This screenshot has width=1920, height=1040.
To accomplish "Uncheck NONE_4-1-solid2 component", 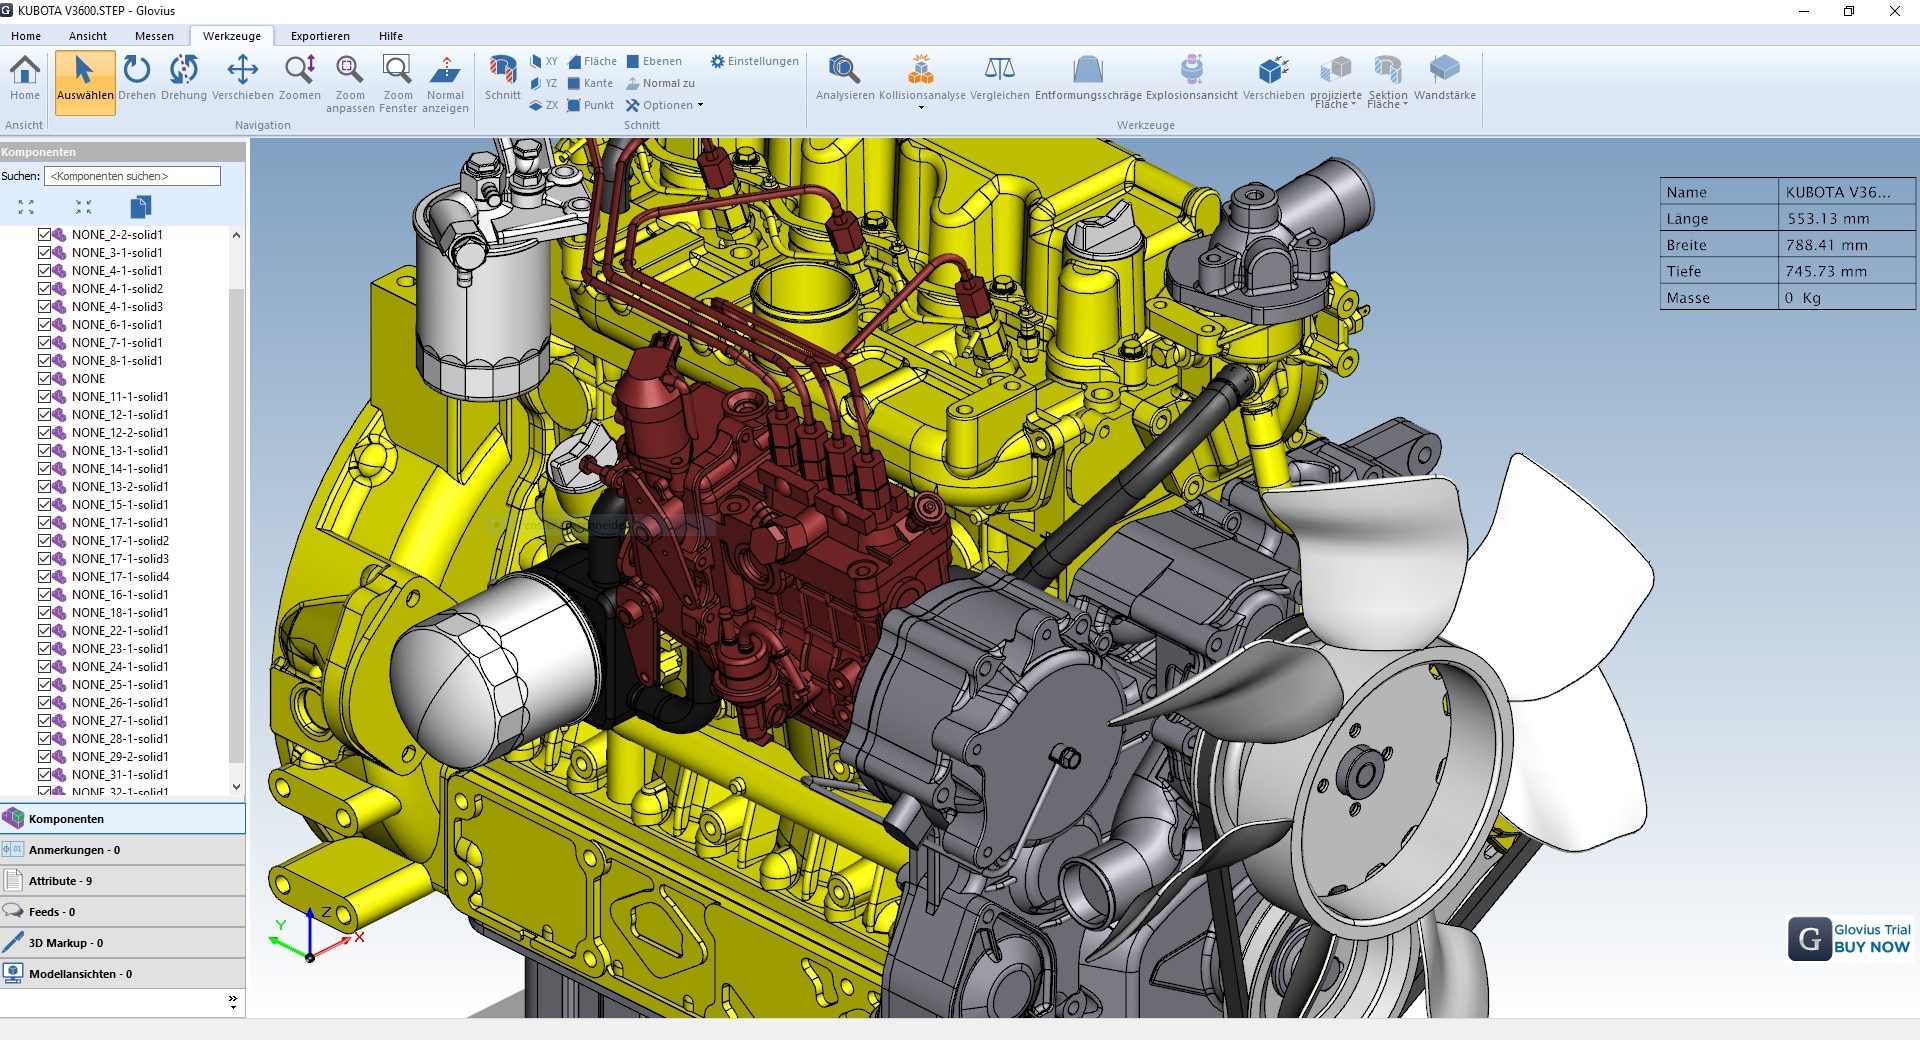I will tap(44, 289).
